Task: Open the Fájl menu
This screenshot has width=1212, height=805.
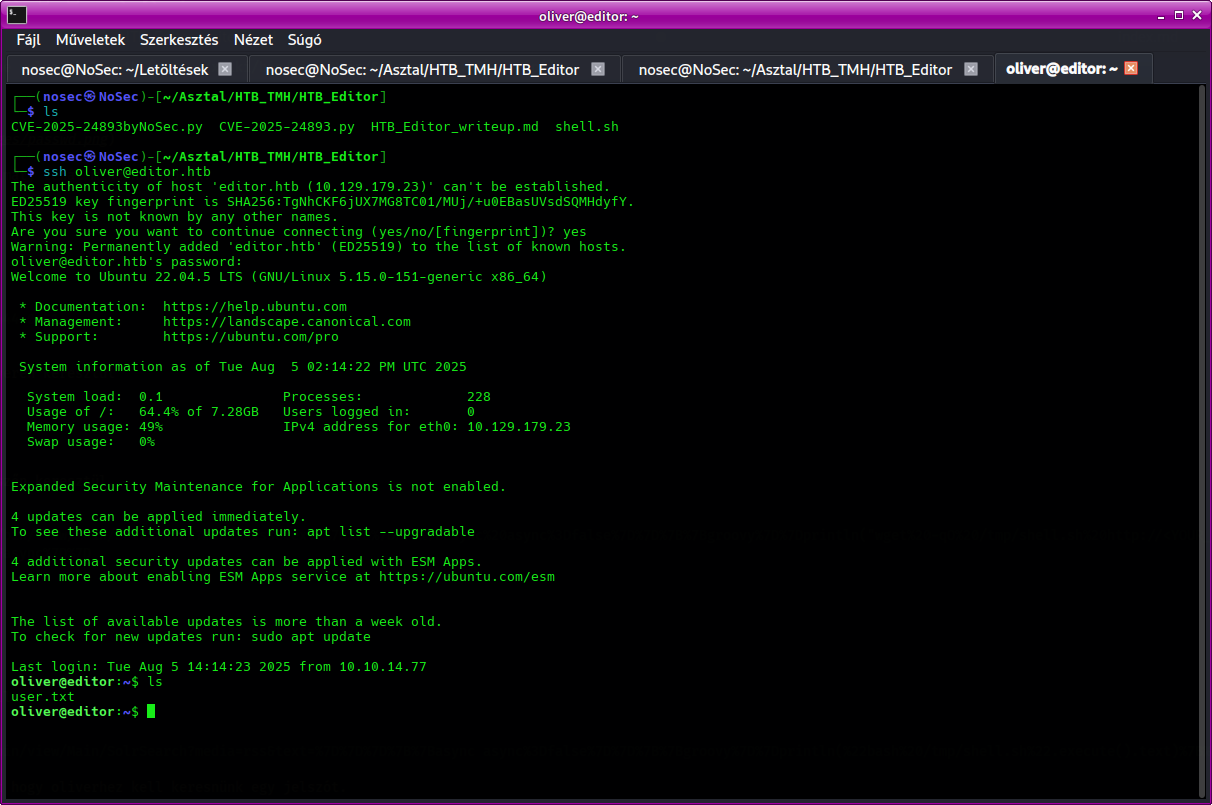Action: [x=29, y=40]
